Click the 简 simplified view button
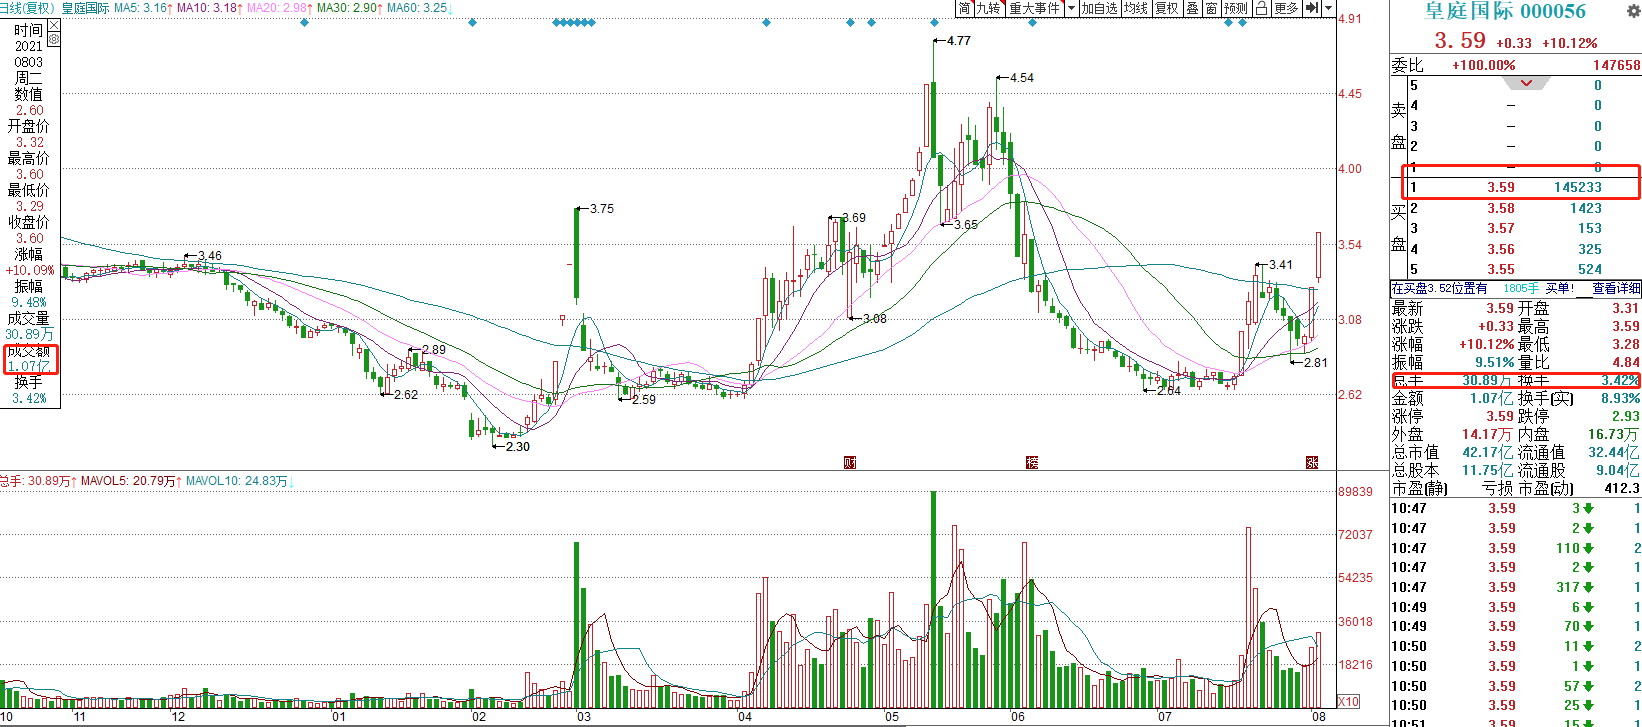Screen dimensions: 1642x727 [964, 8]
